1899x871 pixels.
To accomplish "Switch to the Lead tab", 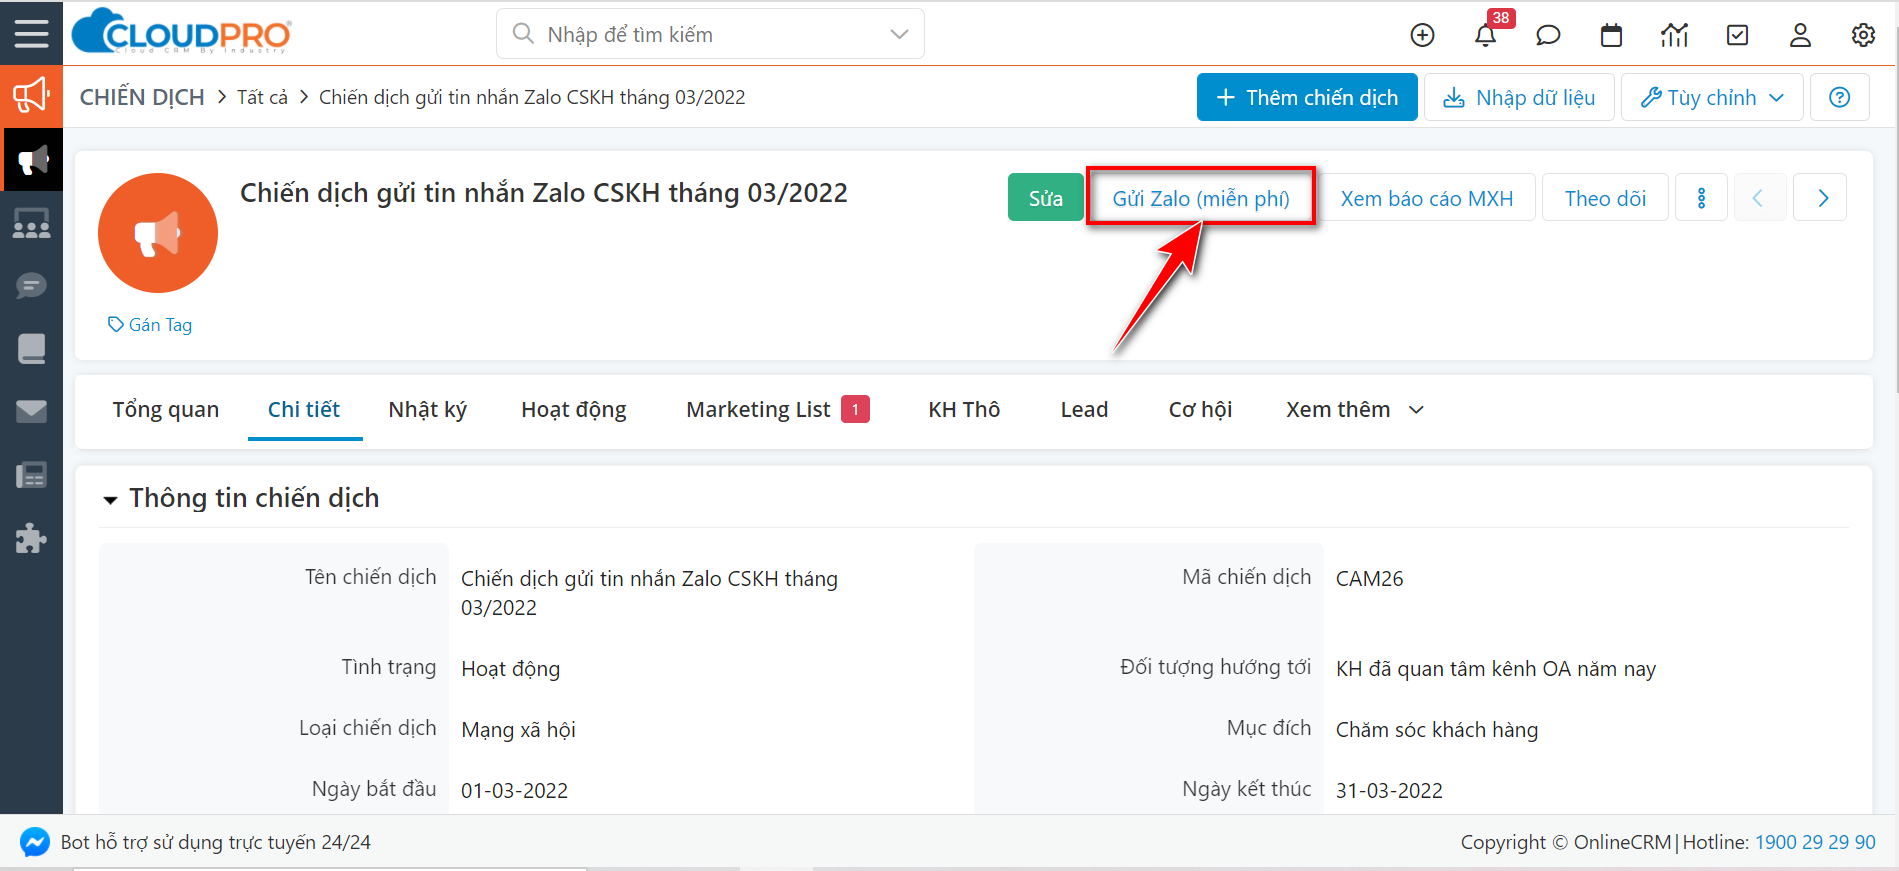I will tap(1084, 410).
